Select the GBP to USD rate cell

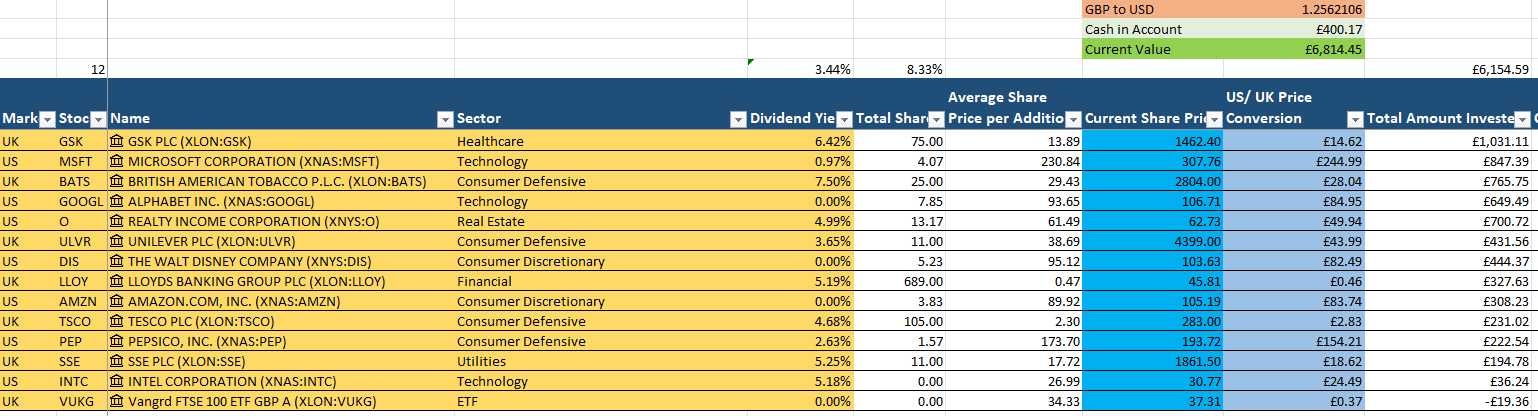[1294, 9]
